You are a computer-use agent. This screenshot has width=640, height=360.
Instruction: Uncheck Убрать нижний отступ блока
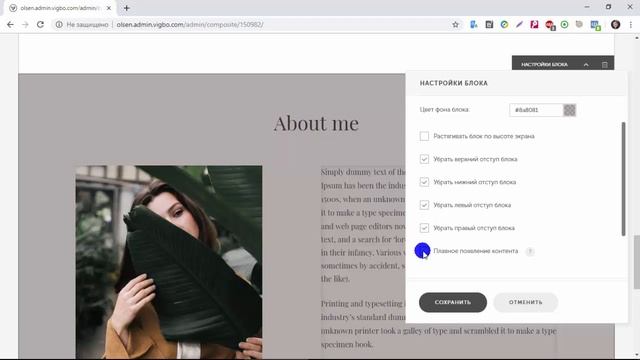pos(424,182)
